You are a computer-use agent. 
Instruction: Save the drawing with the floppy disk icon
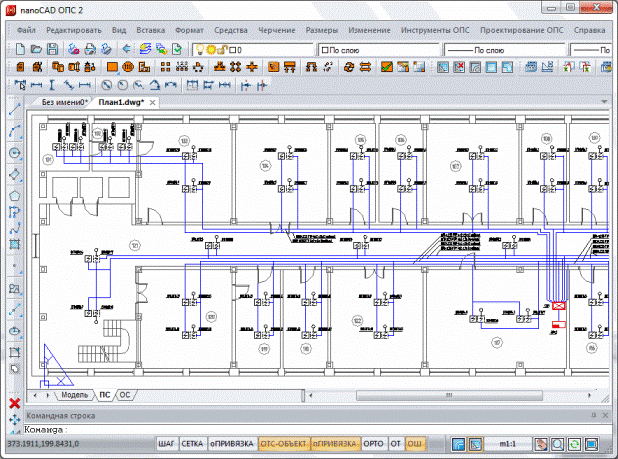tap(52, 49)
